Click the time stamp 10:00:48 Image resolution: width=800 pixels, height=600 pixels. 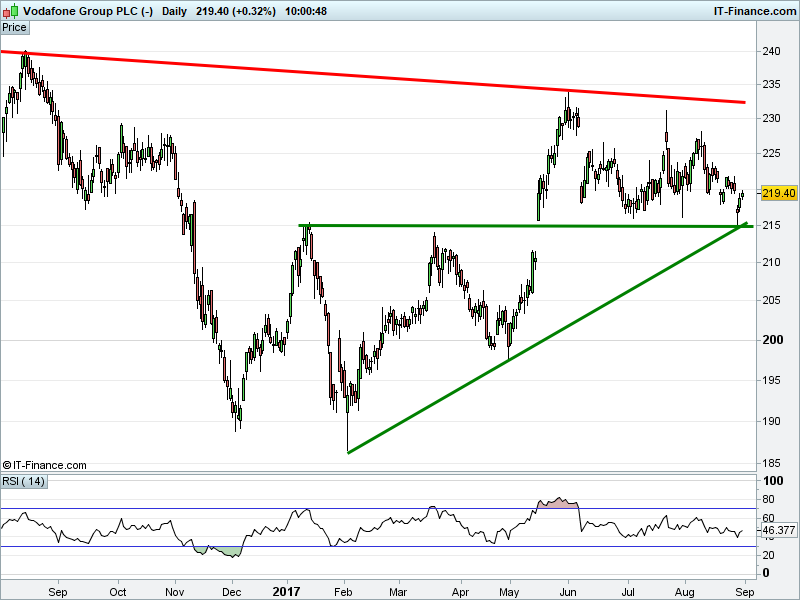click(306, 11)
